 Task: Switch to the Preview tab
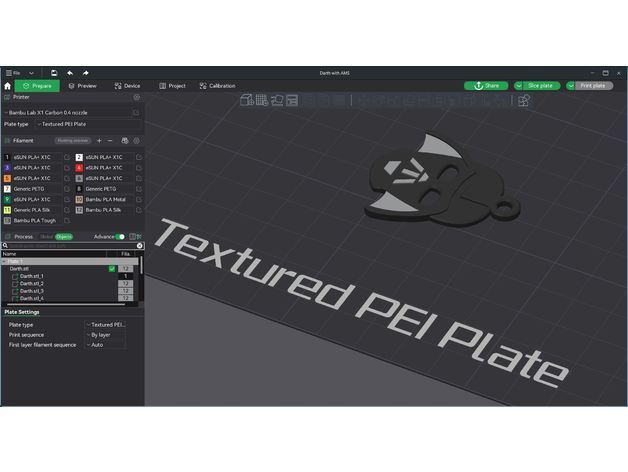pyautogui.click(x=83, y=86)
